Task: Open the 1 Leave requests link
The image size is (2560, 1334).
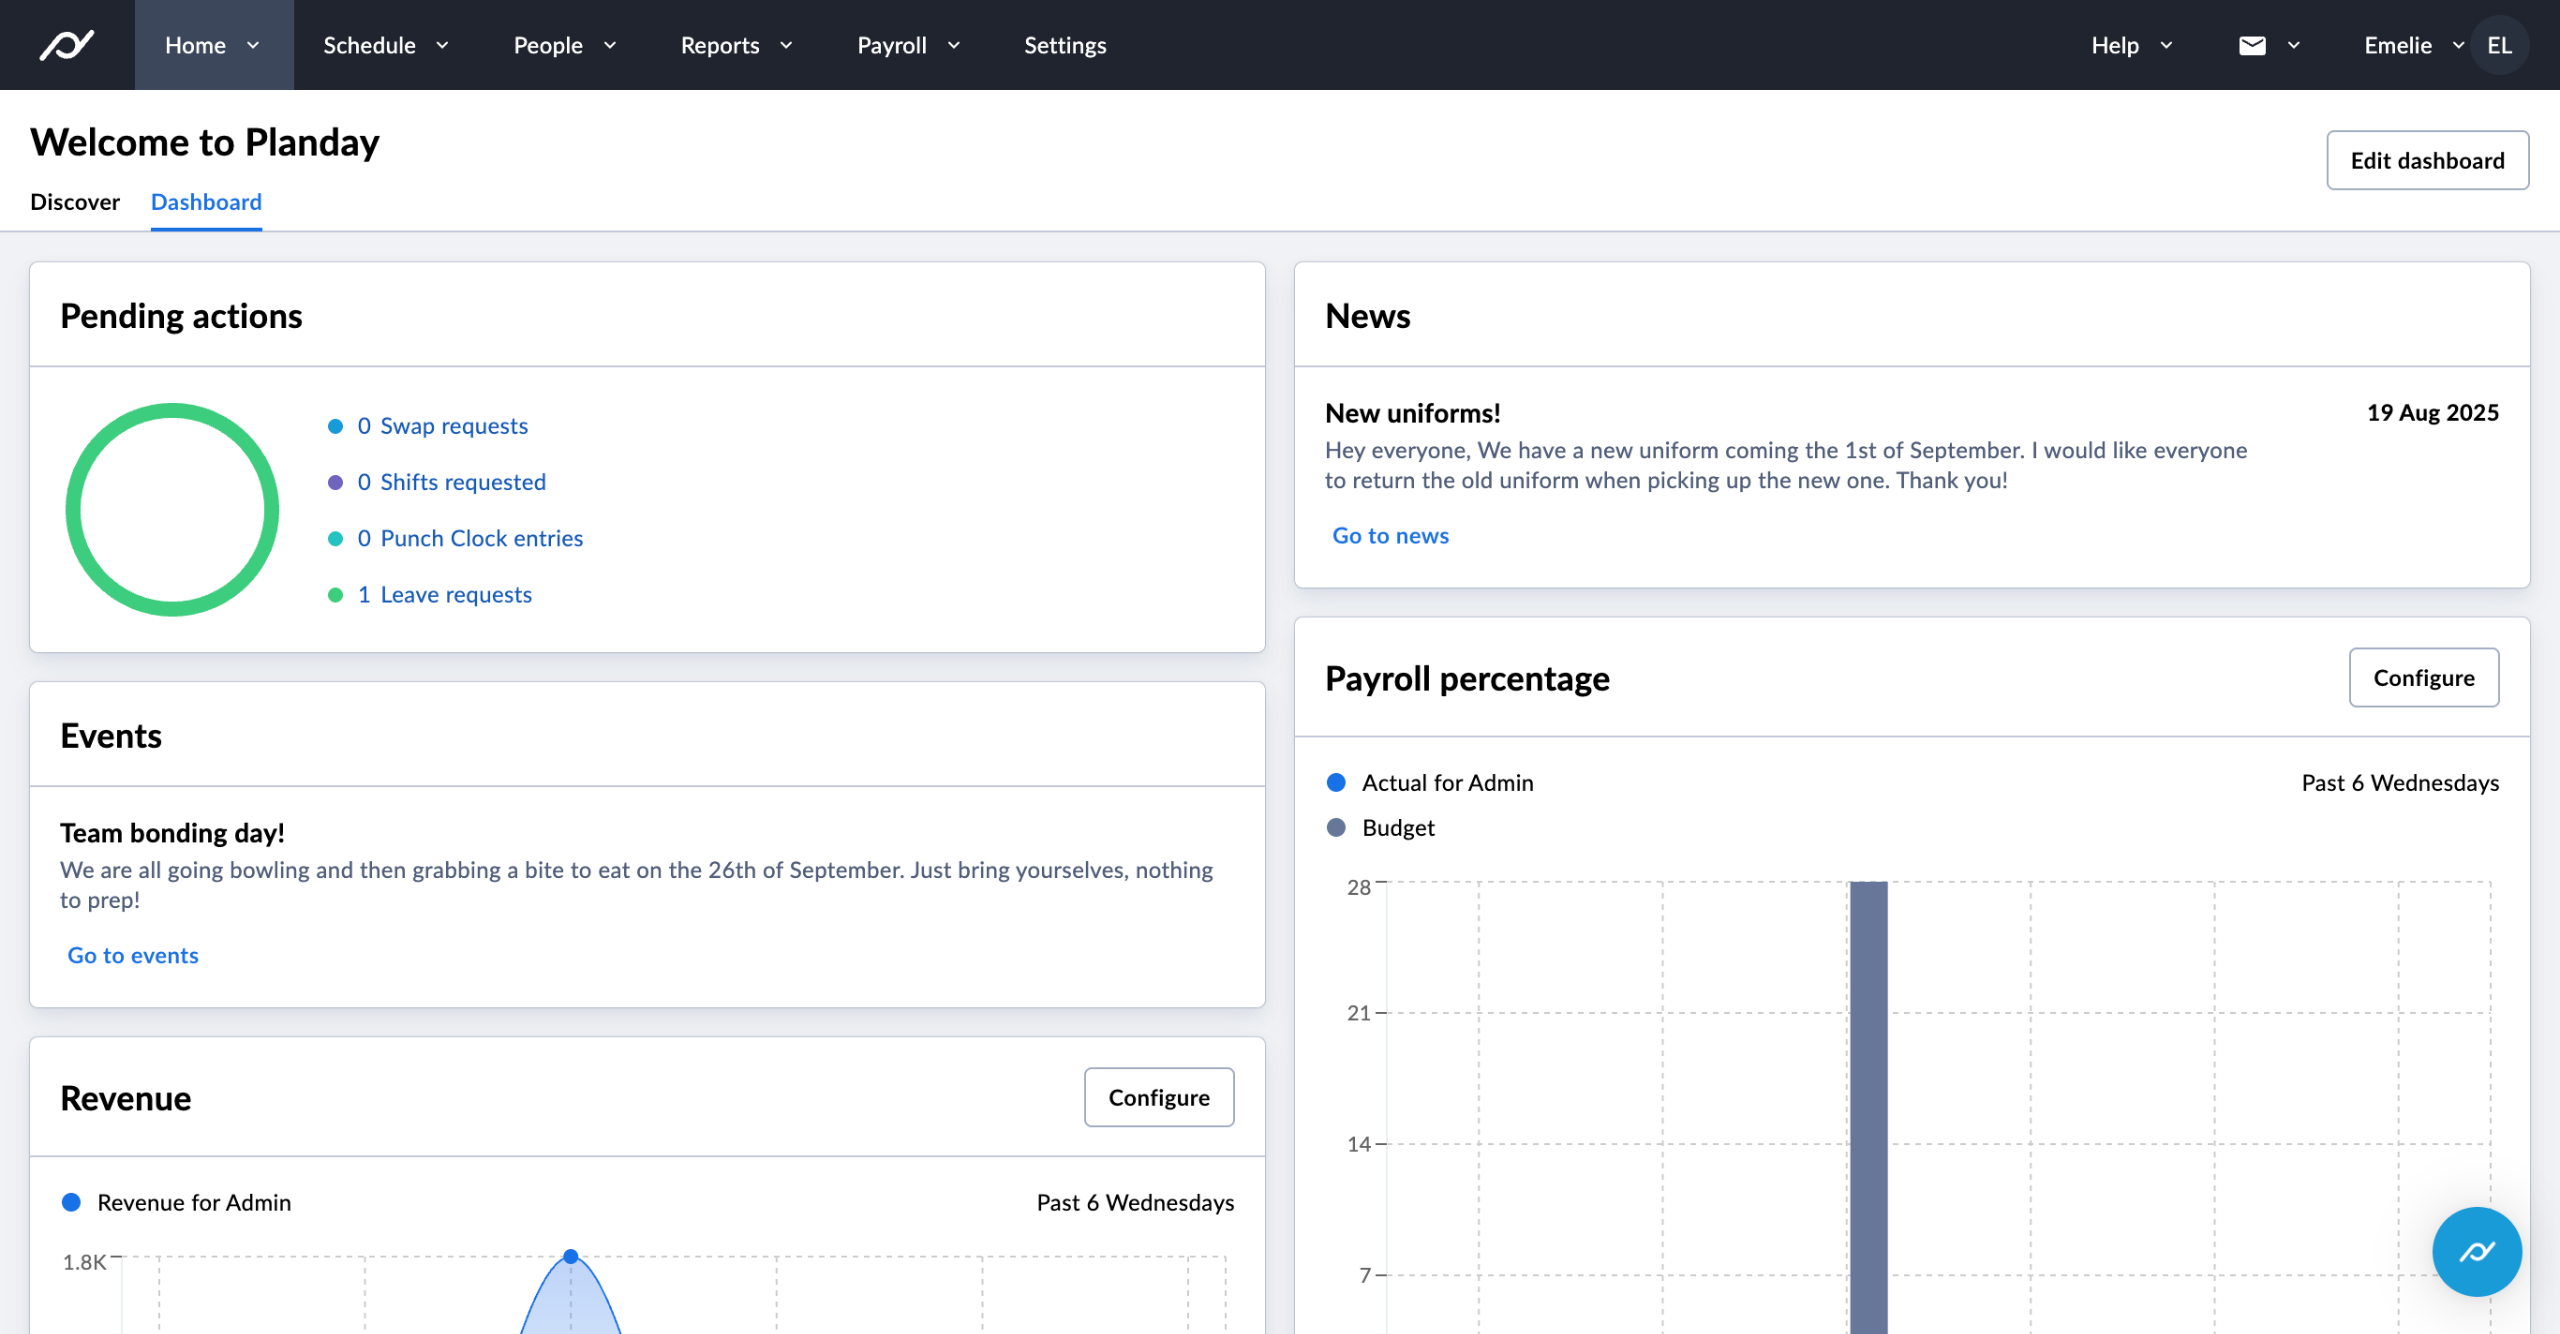Action: (x=445, y=595)
